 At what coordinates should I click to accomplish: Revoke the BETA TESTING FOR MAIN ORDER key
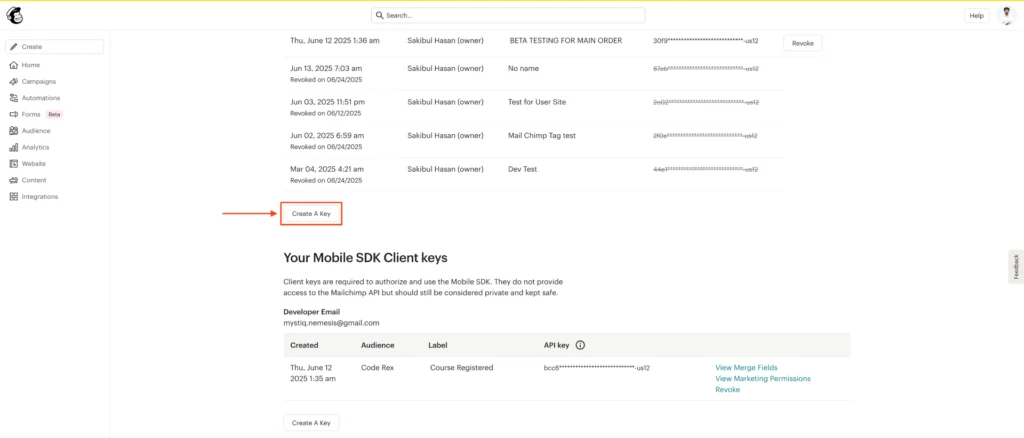pyautogui.click(x=803, y=42)
